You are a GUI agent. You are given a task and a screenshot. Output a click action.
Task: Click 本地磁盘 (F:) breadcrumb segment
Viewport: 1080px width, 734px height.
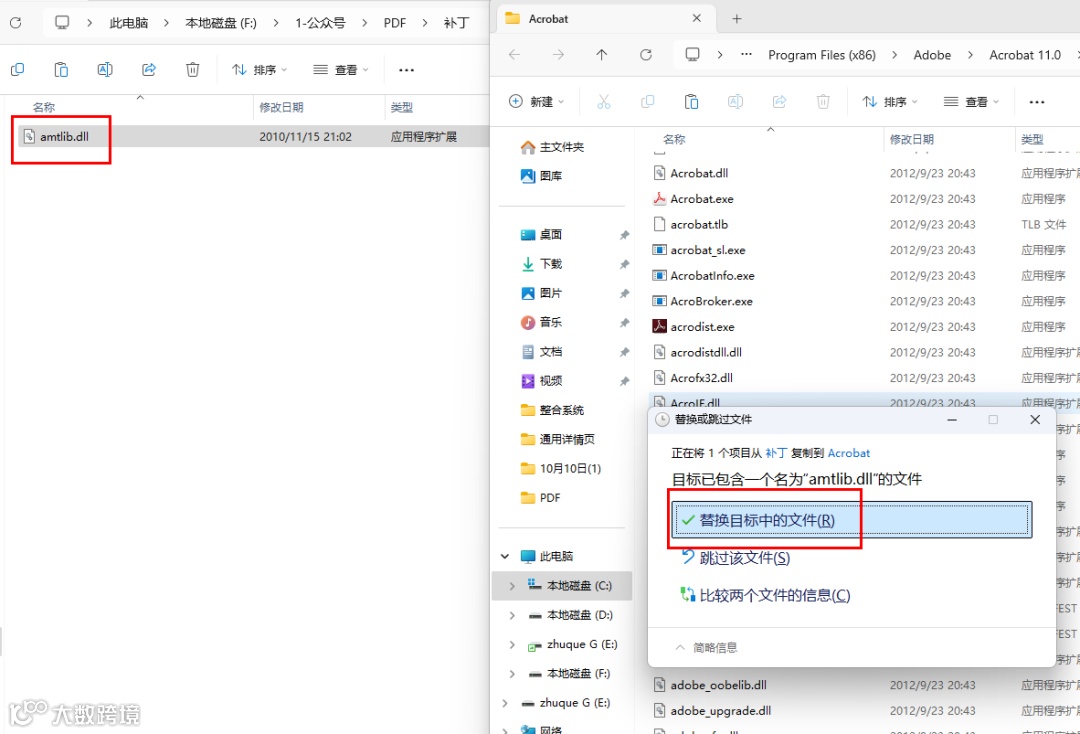pyautogui.click(x=220, y=23)
